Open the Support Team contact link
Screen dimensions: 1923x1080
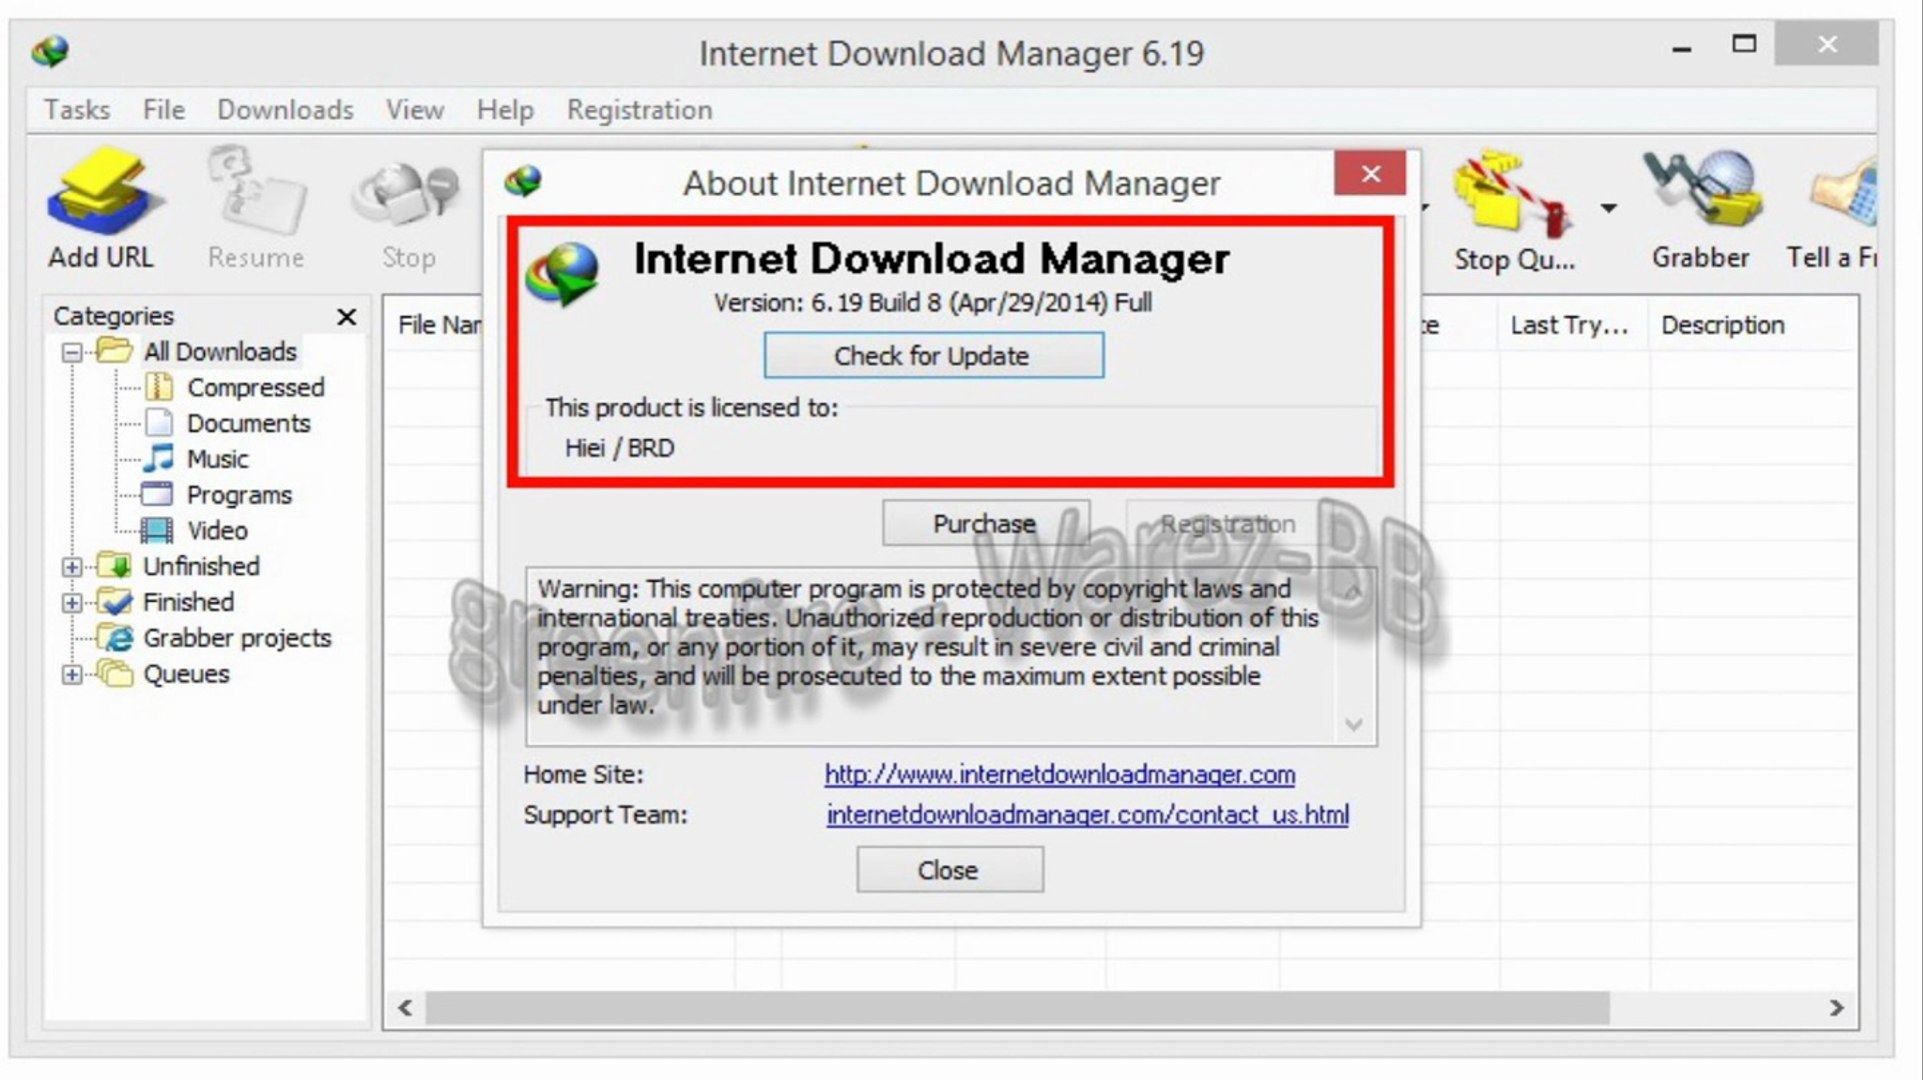[1088, 815]
